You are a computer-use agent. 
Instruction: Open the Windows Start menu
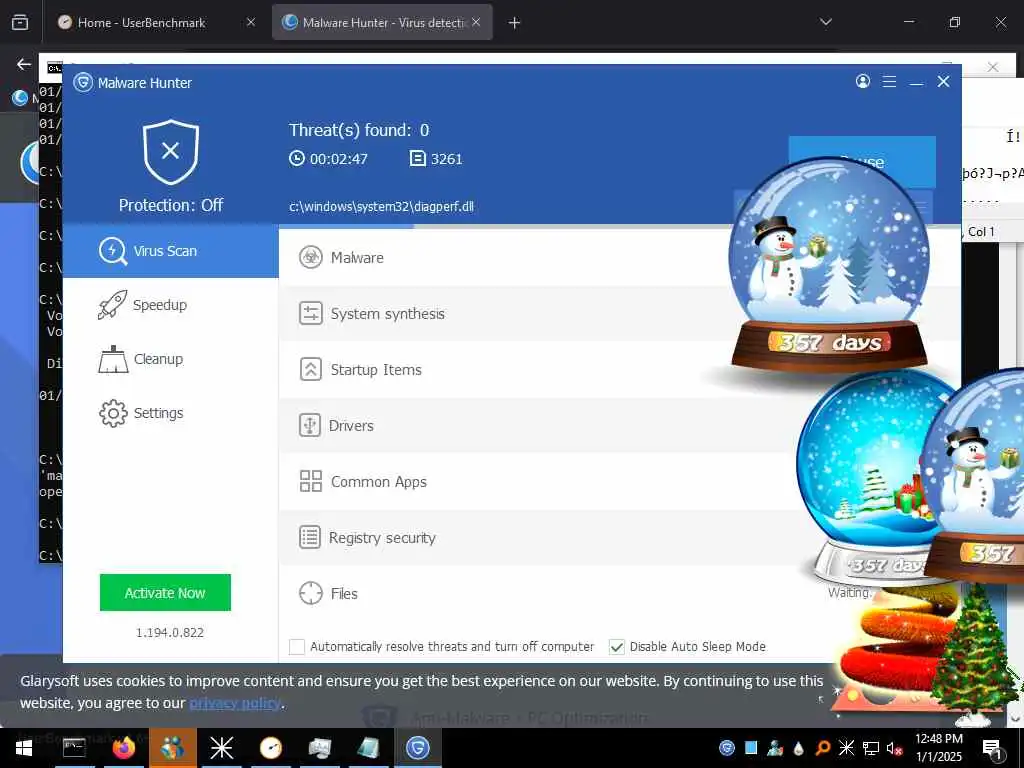coord(24,748)
